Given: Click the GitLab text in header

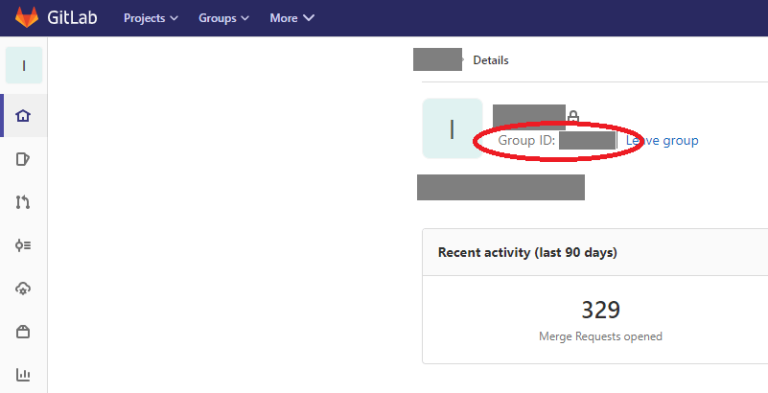Looking at the screenshot, I should click(72, 18).
